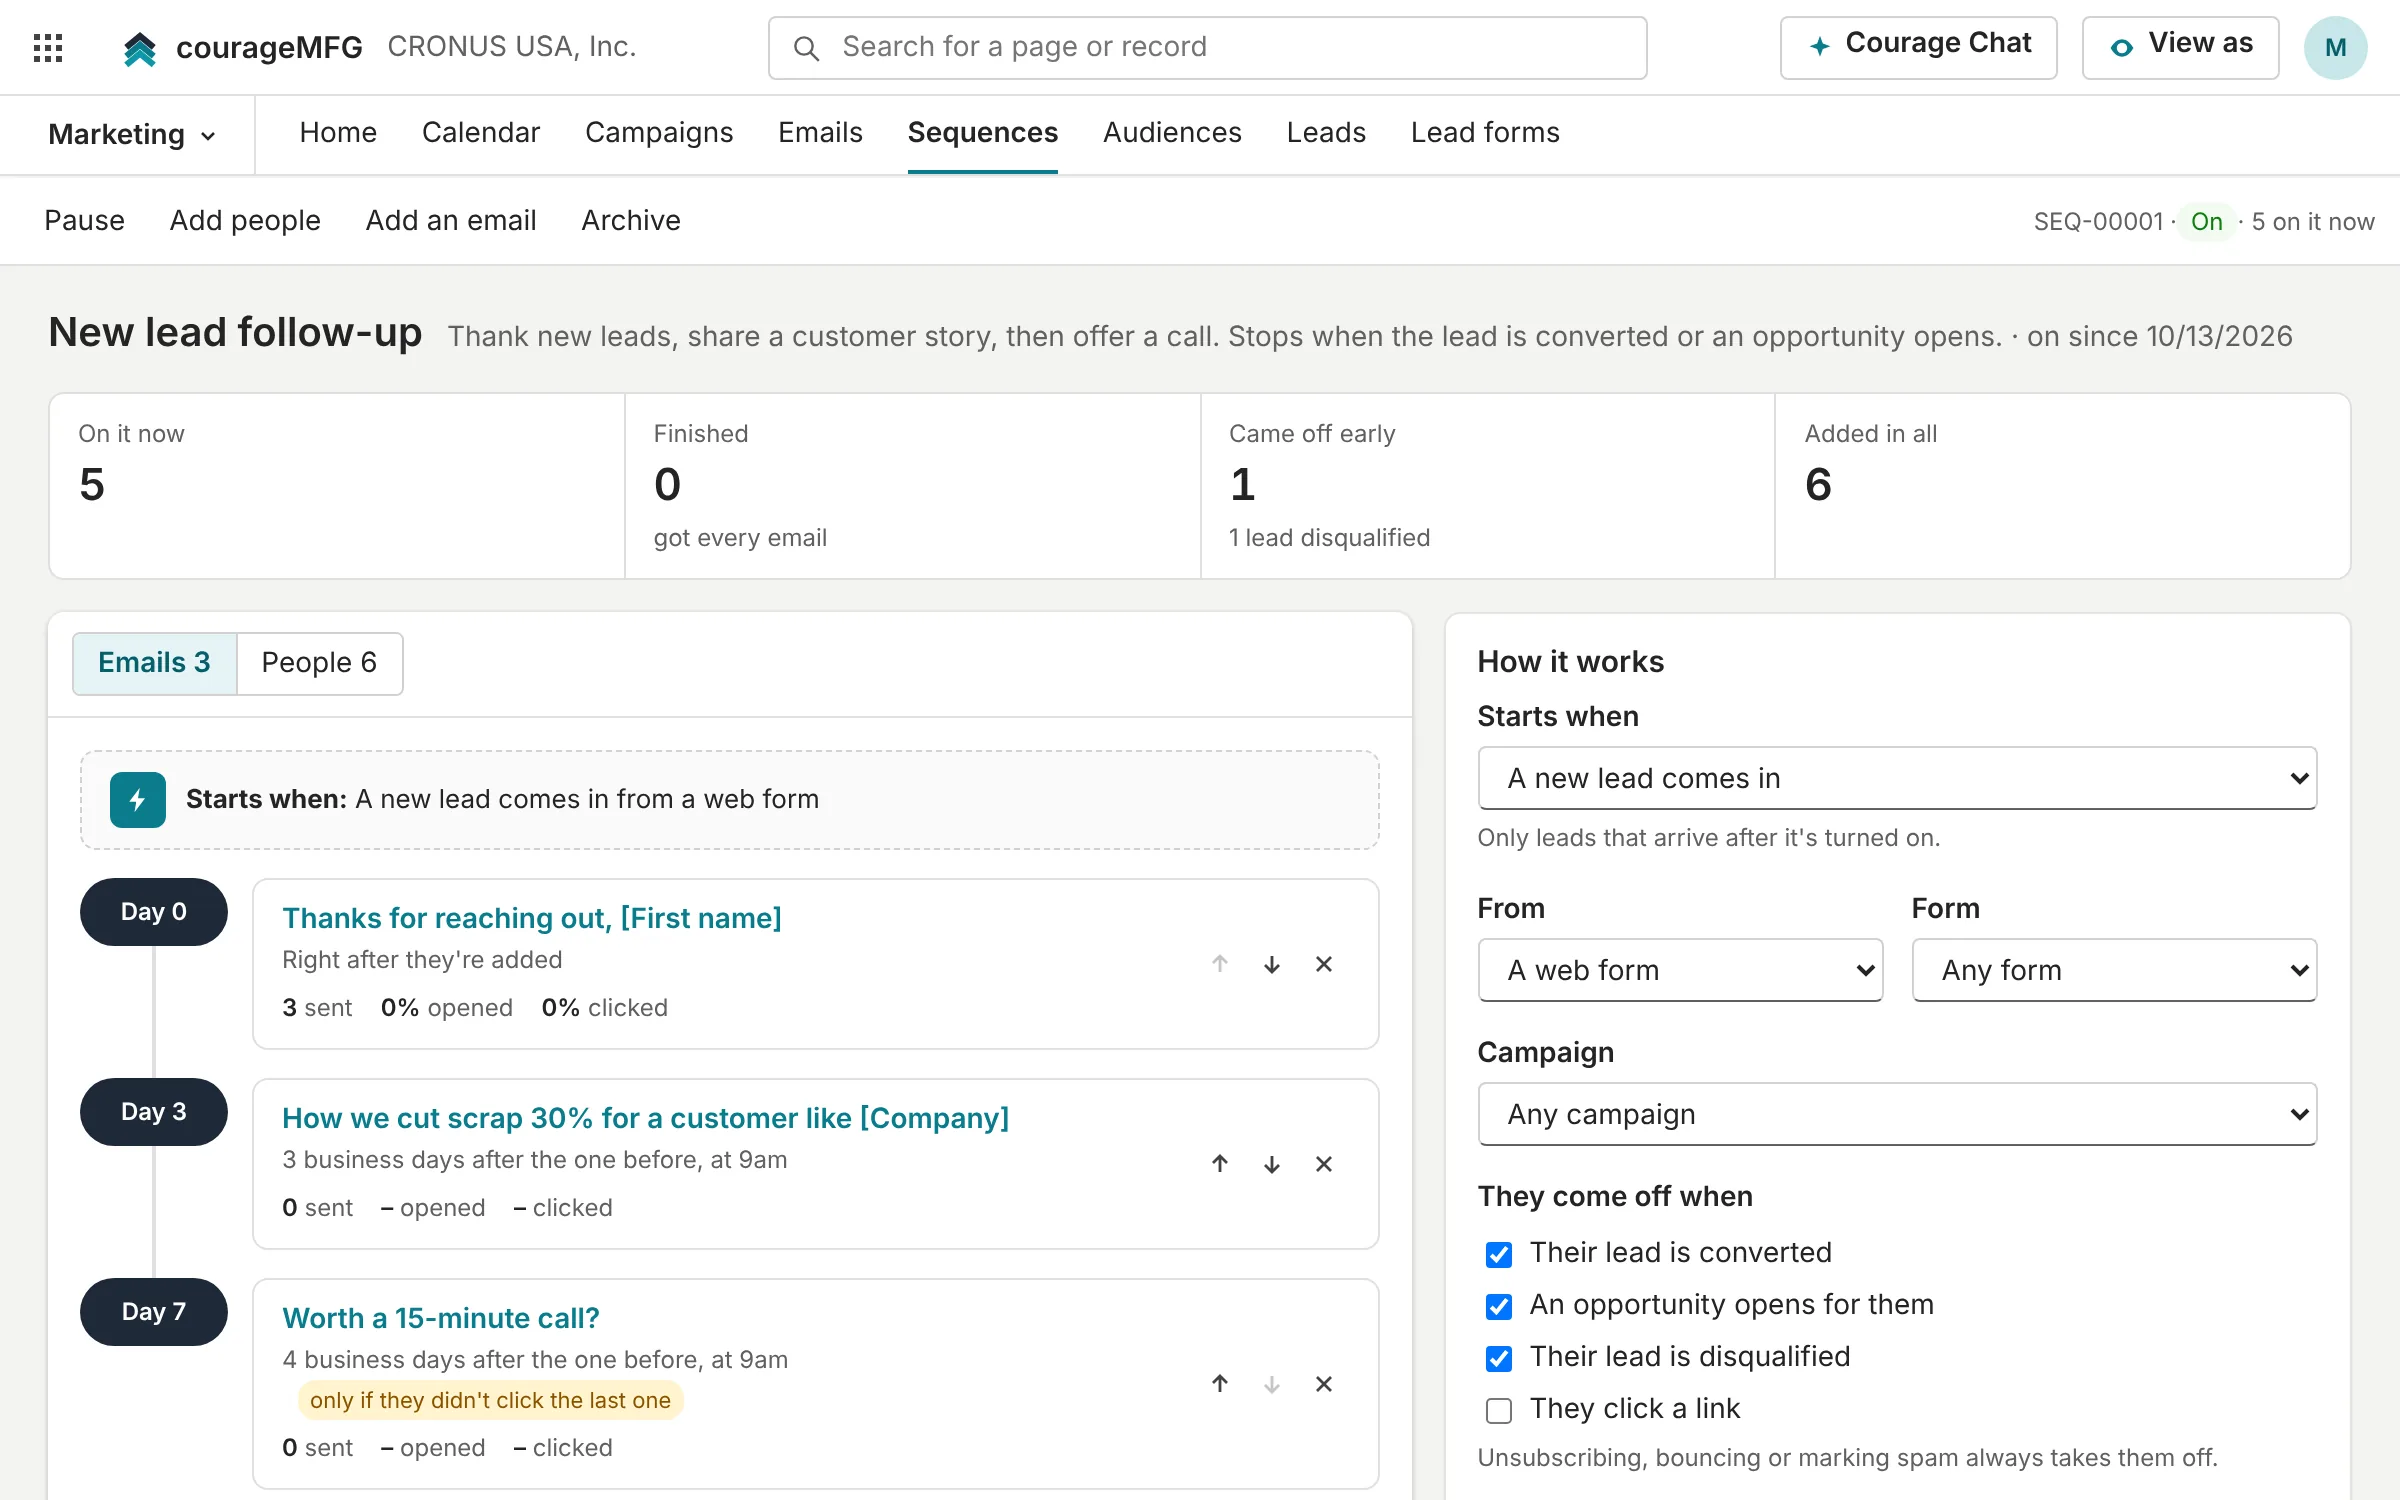2400x1500 pixels.
Task: Open the Audiences nav item
Action: [1172, 132]
